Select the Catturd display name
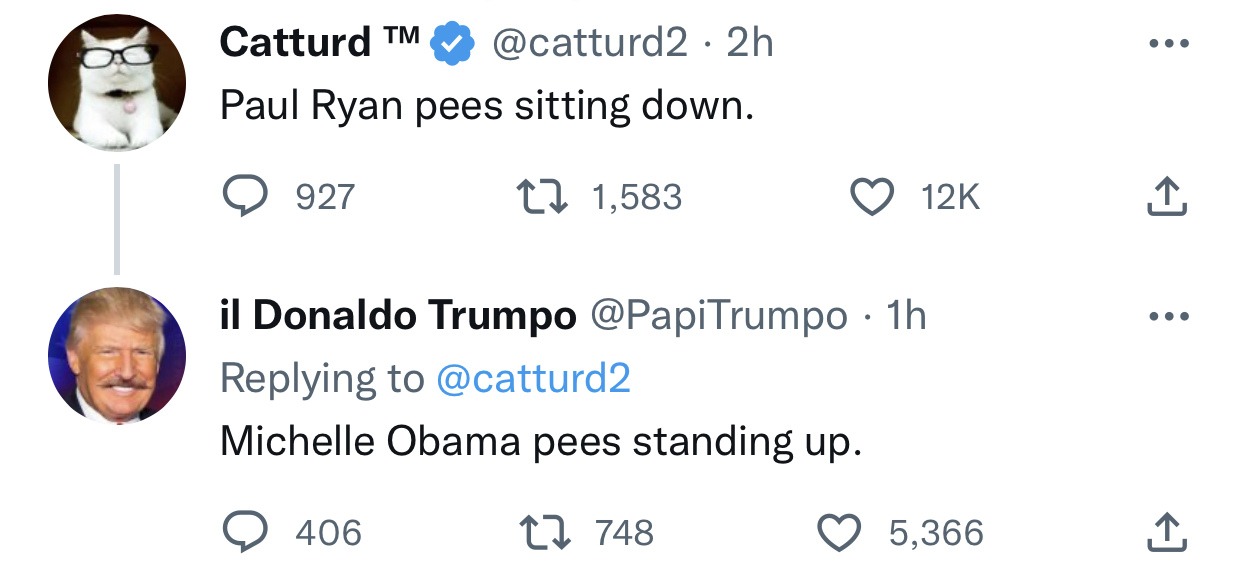 click(296, 41)
